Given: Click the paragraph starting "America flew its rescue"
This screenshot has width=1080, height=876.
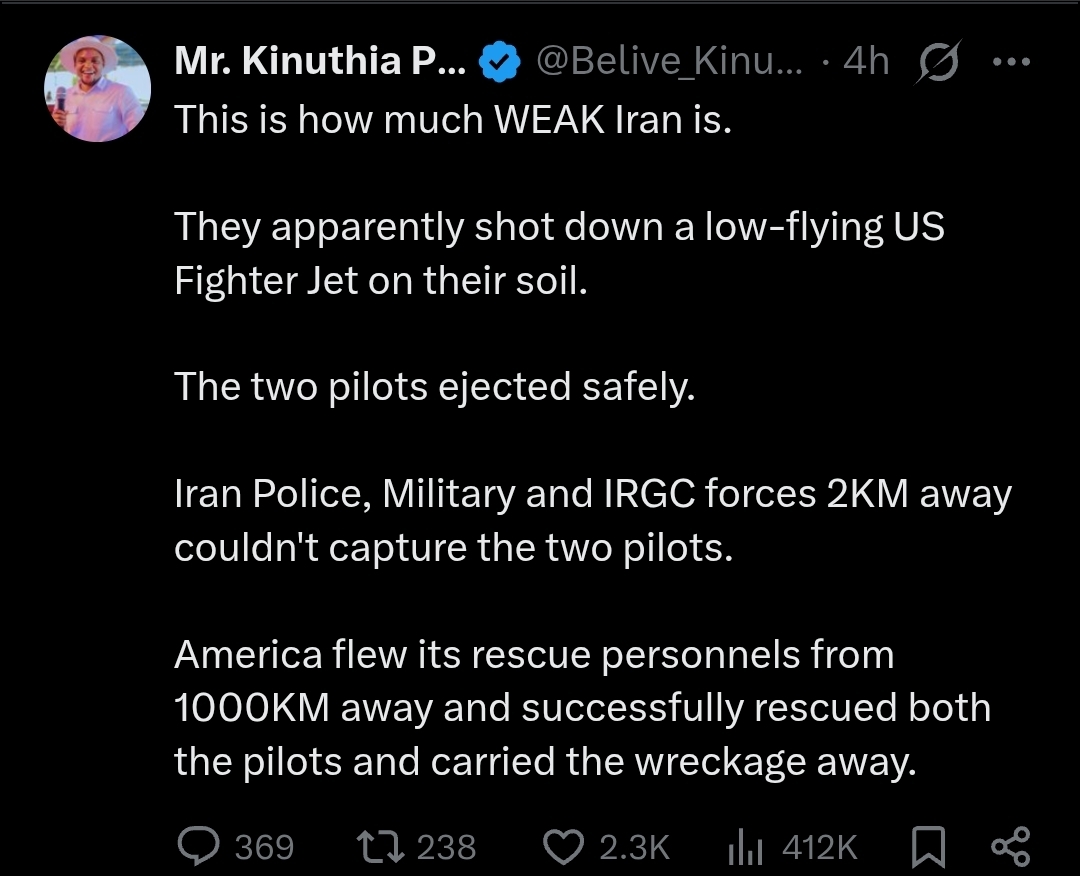Looking at the screenshot, I should pos(582,708).
